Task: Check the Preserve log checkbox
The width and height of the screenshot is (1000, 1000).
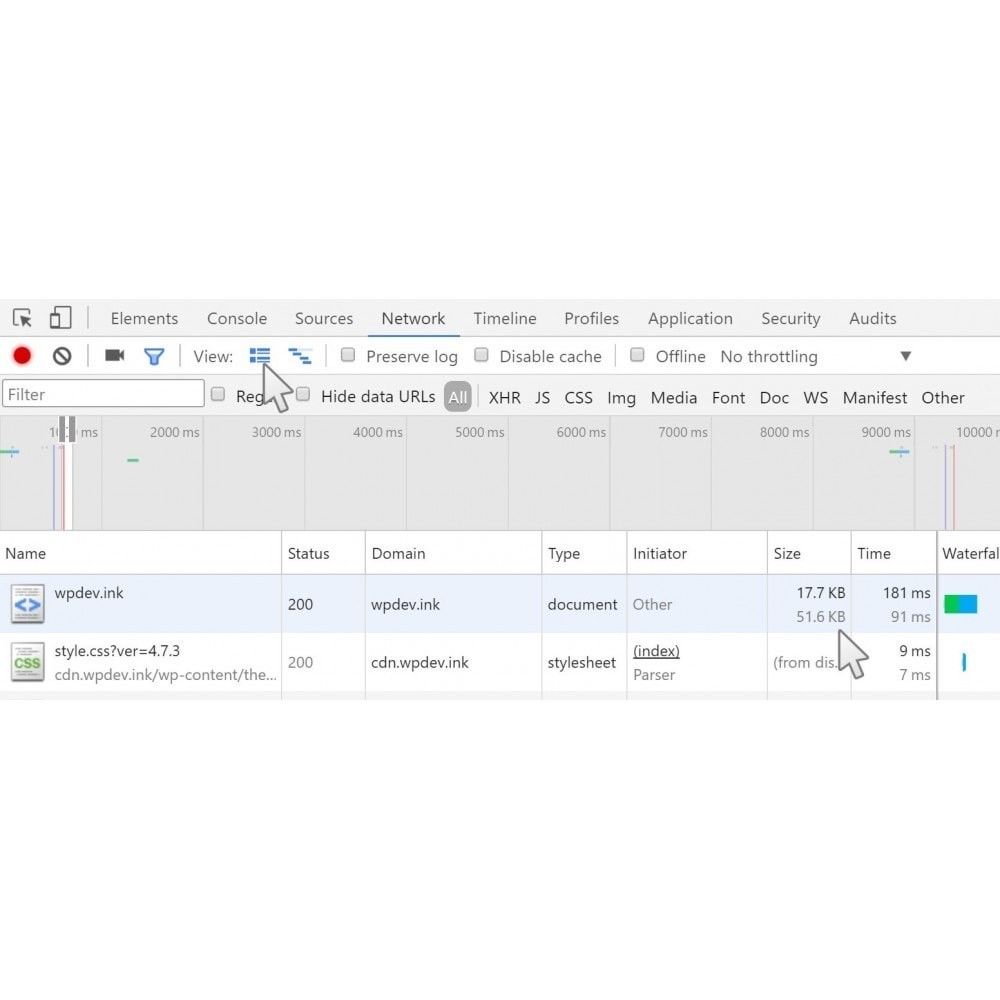Action: coord(348,355)
